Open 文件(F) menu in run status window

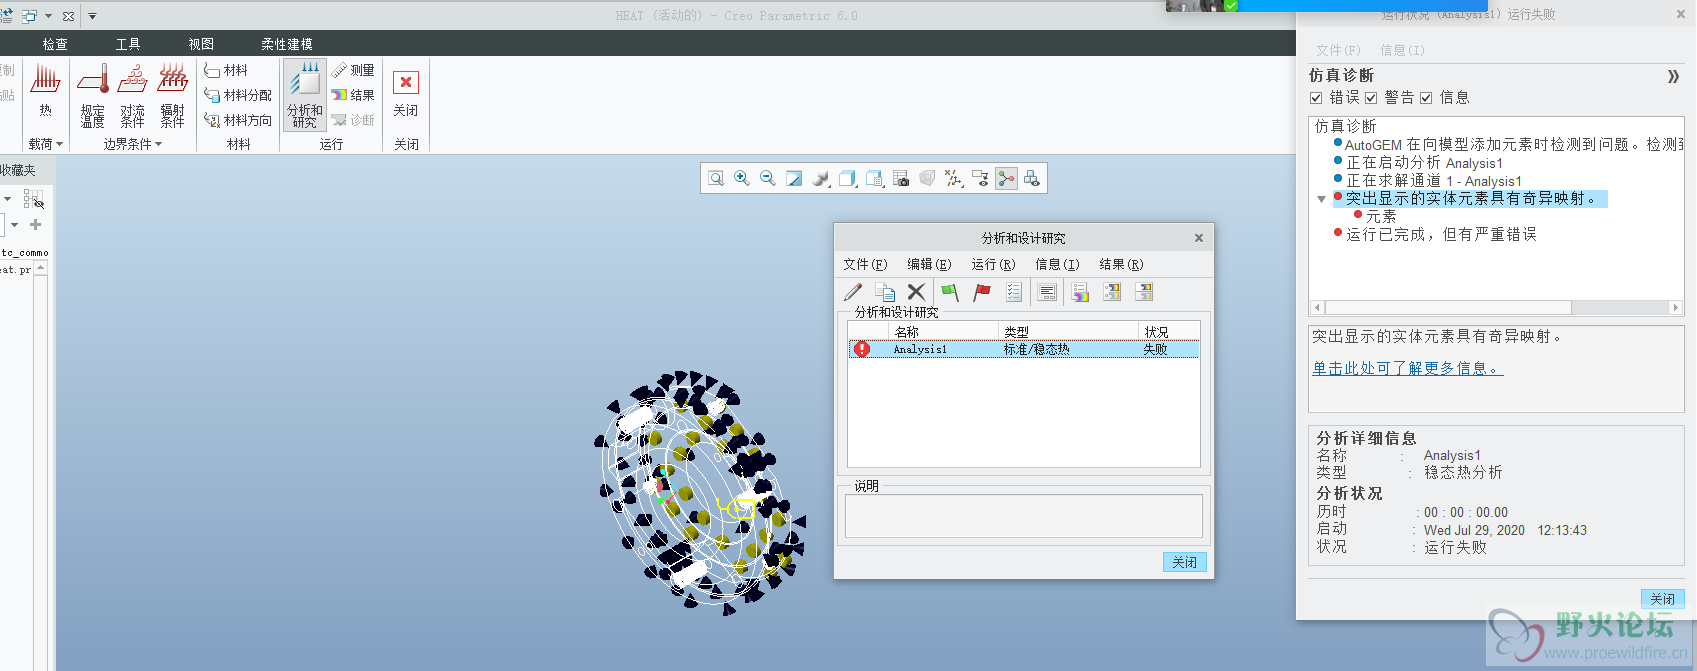(x=1338, y=50)
